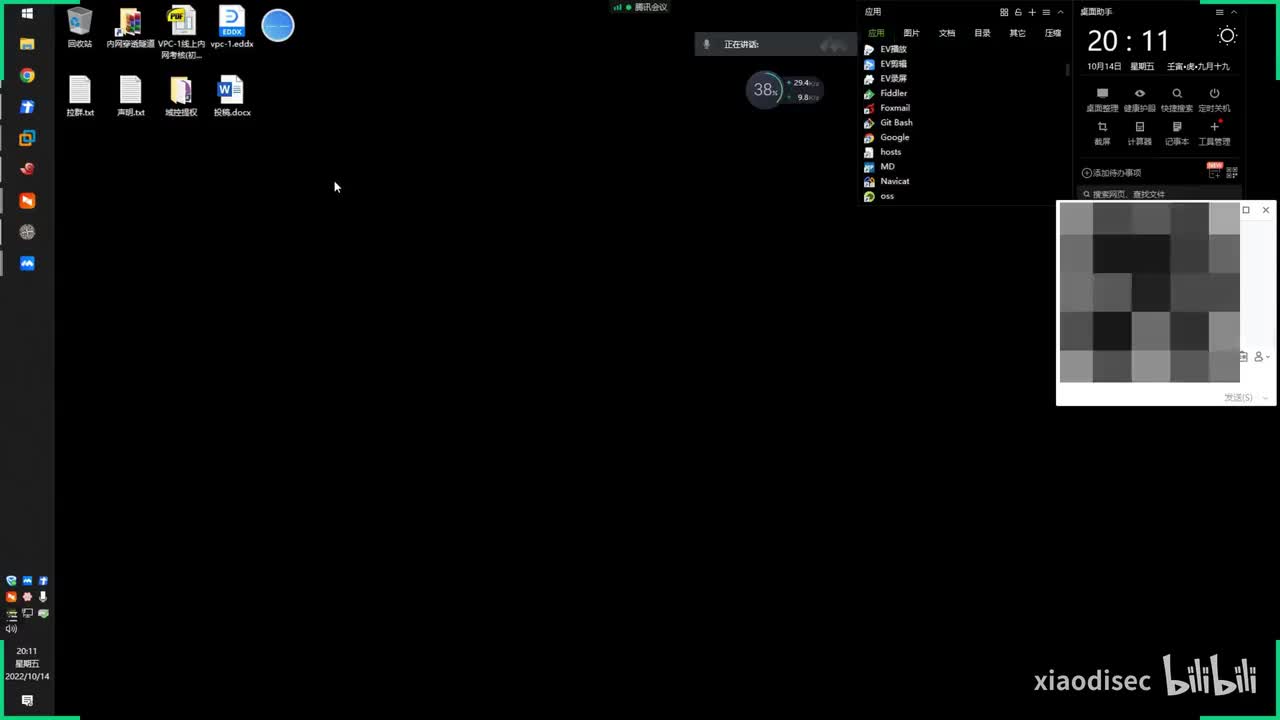Open 桌面整理 desktop organizer tool
1280x720 pixels.
(x=1102, y=100)
